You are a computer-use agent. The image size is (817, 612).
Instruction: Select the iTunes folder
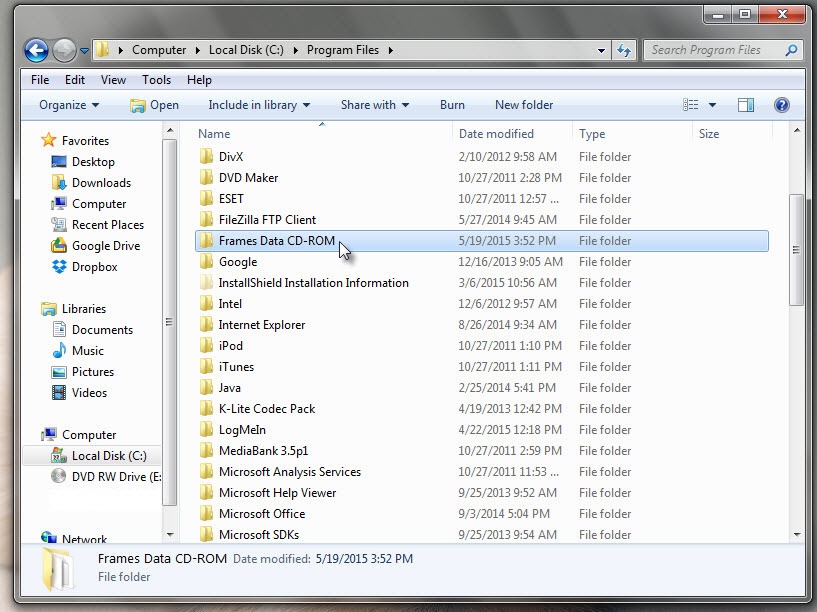[481, 367]
